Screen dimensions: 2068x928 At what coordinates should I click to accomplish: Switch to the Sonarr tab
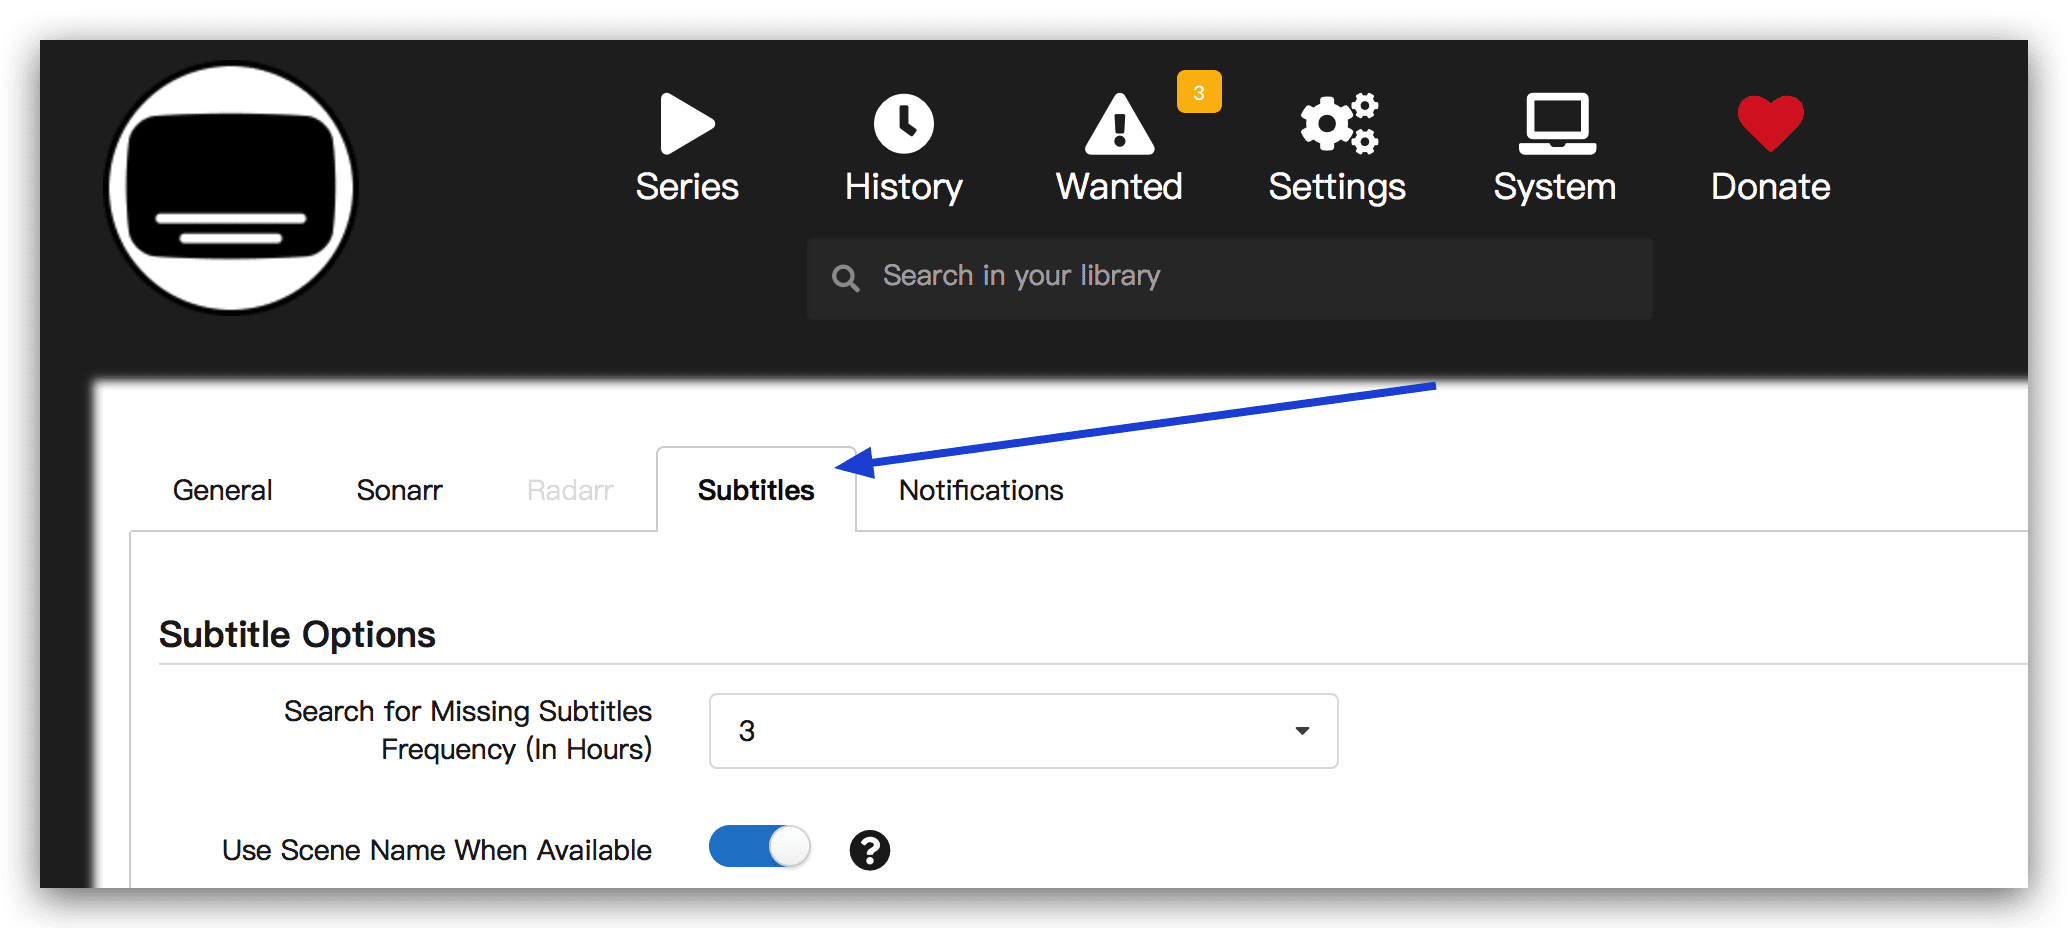pyautogui.click(x=399, y=490)
